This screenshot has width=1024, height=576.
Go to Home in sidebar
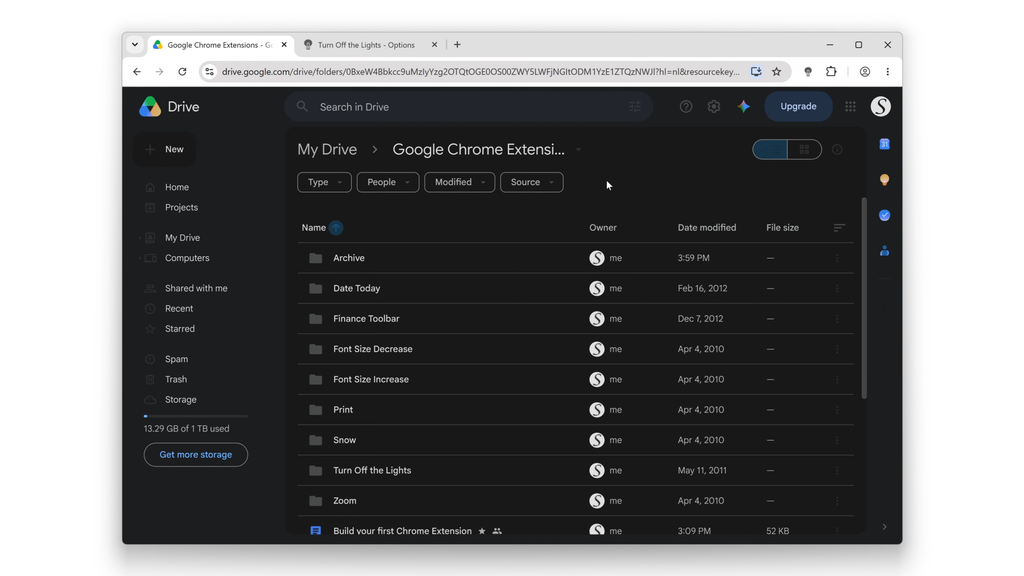[176, 187]
